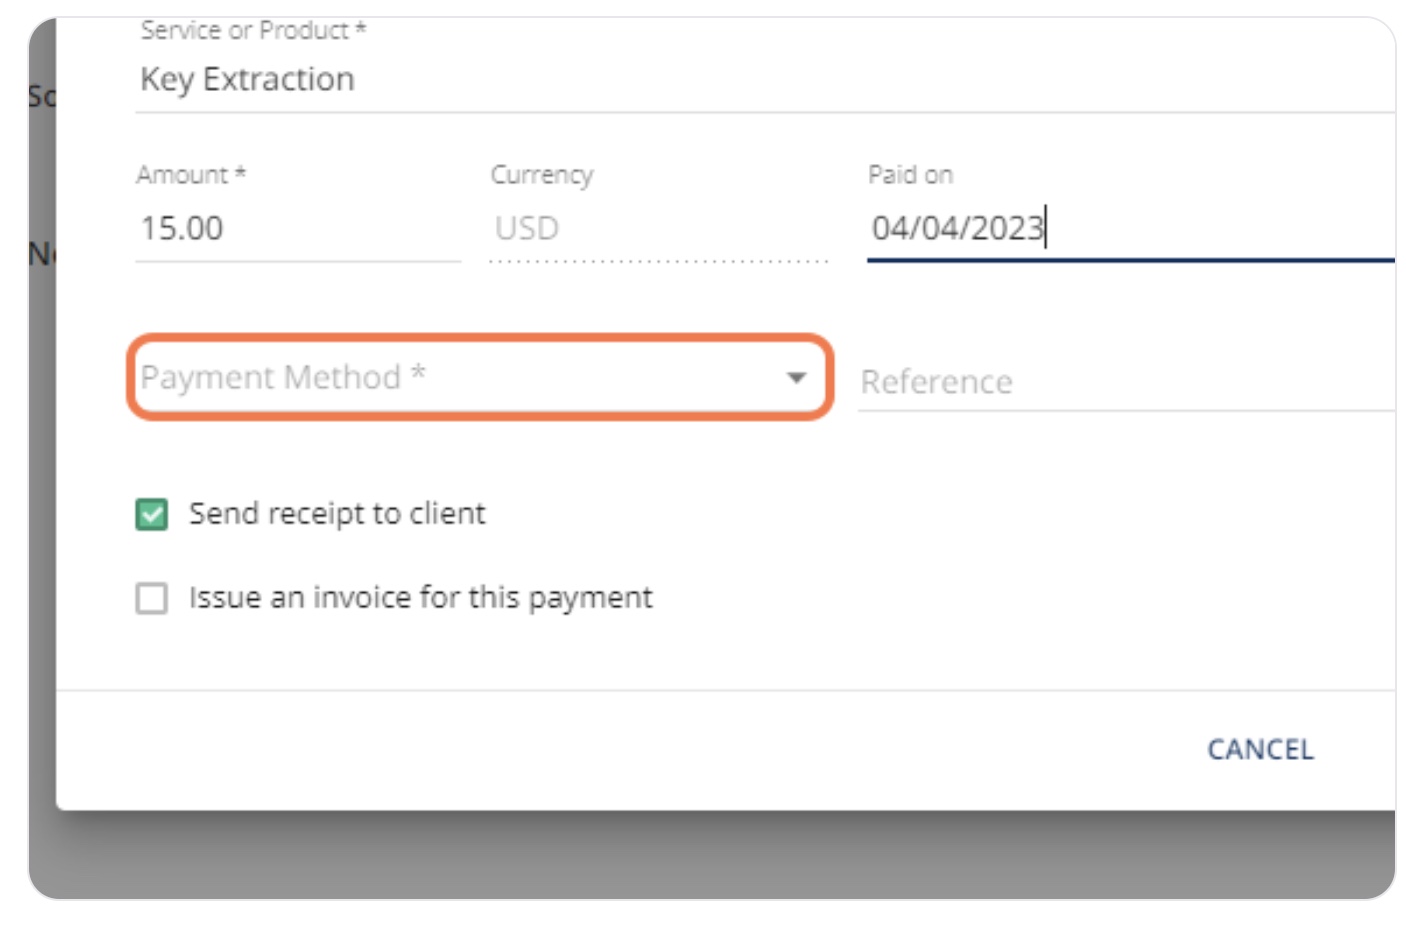The image size is (1406, 926).
Task: Click the Reference input field
Action: click(1126, 381)
